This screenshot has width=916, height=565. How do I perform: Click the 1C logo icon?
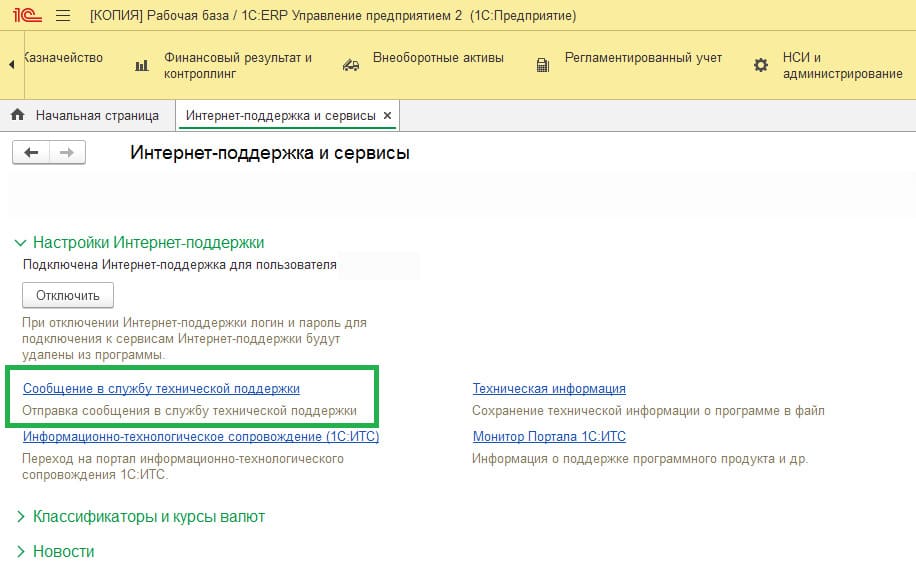pyautogui.click(x=27, y=15)
